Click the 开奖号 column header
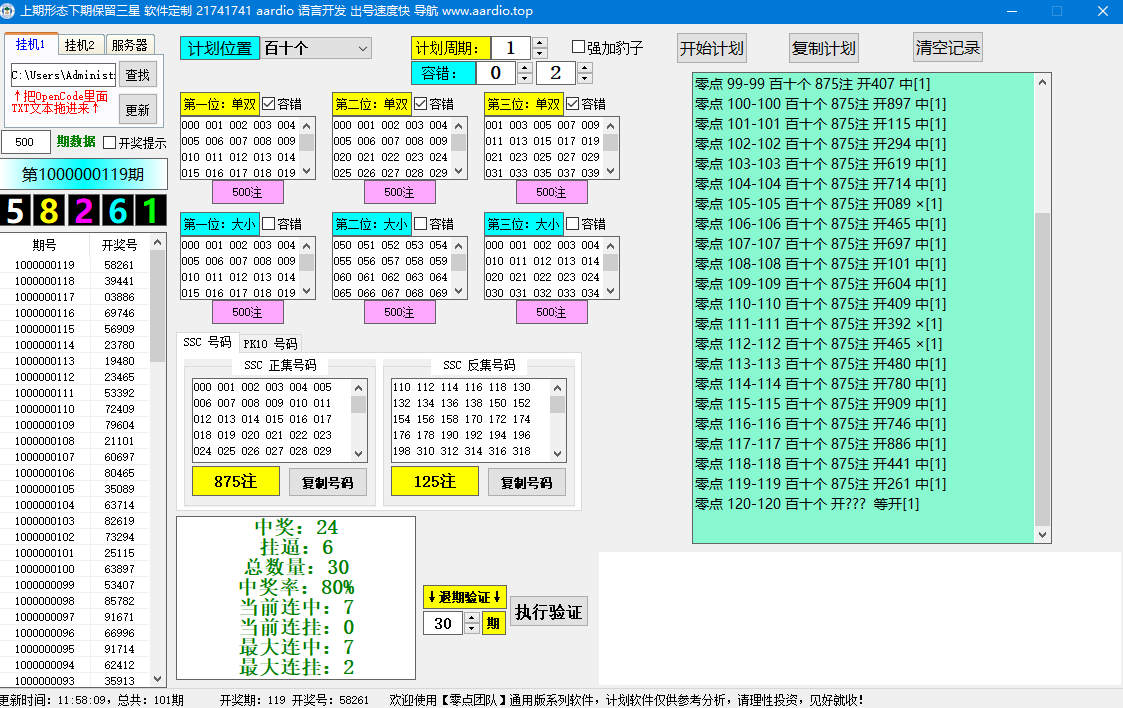The width and height of the screenshot is (1123, 708). click(x=120, y=245)
